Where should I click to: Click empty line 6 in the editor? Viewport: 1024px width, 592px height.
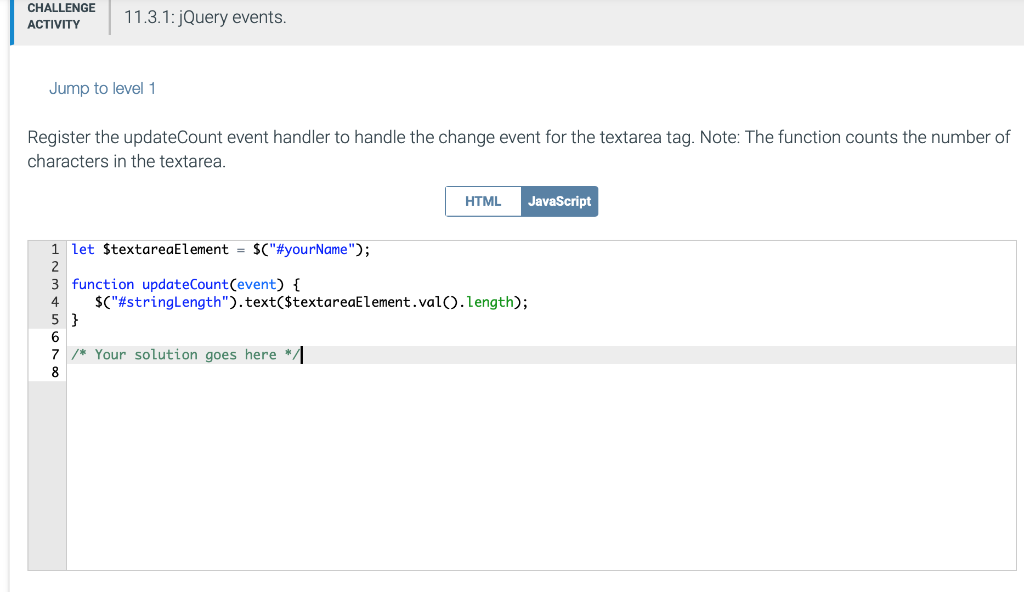(541, 337)
